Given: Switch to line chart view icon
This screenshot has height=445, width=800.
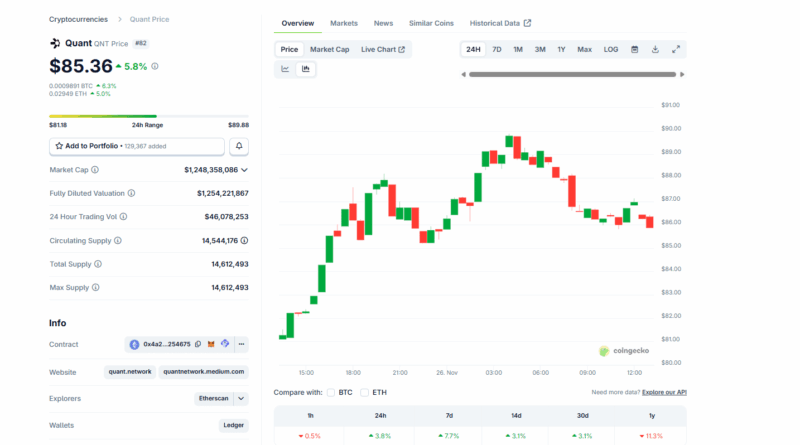Looking at the screenshot, I should 285,69.
